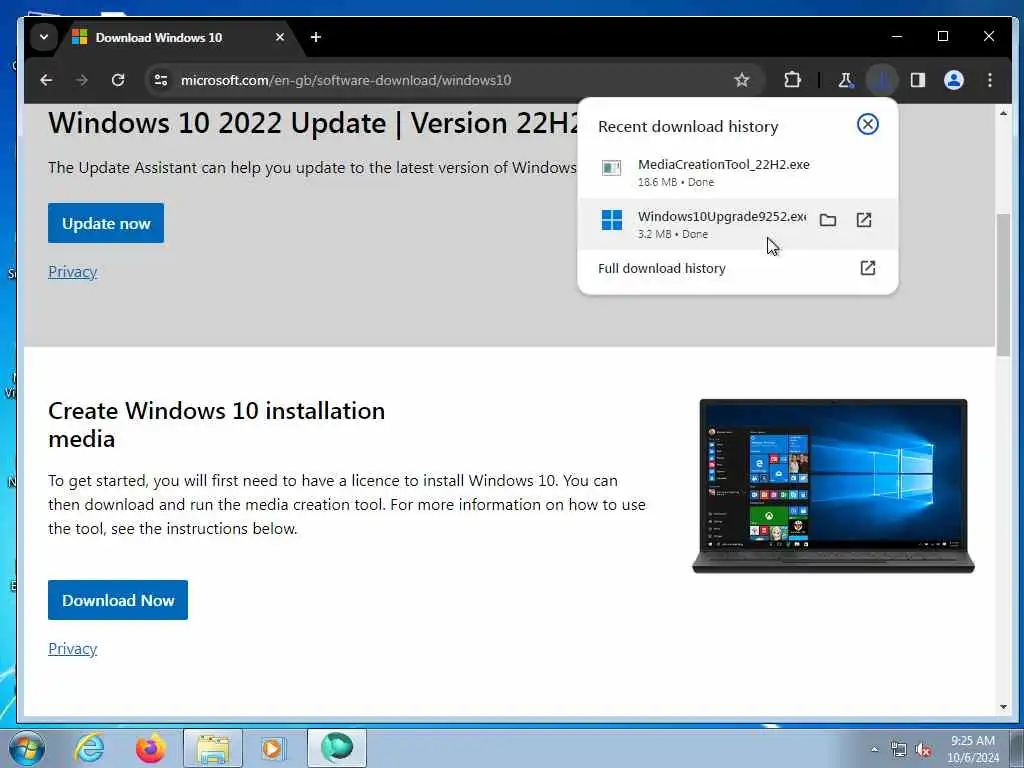This screenshot has height=768, width=1024.
Task: Launch Internet Explorer from the taskbar
Action: [x=89, y=748]
